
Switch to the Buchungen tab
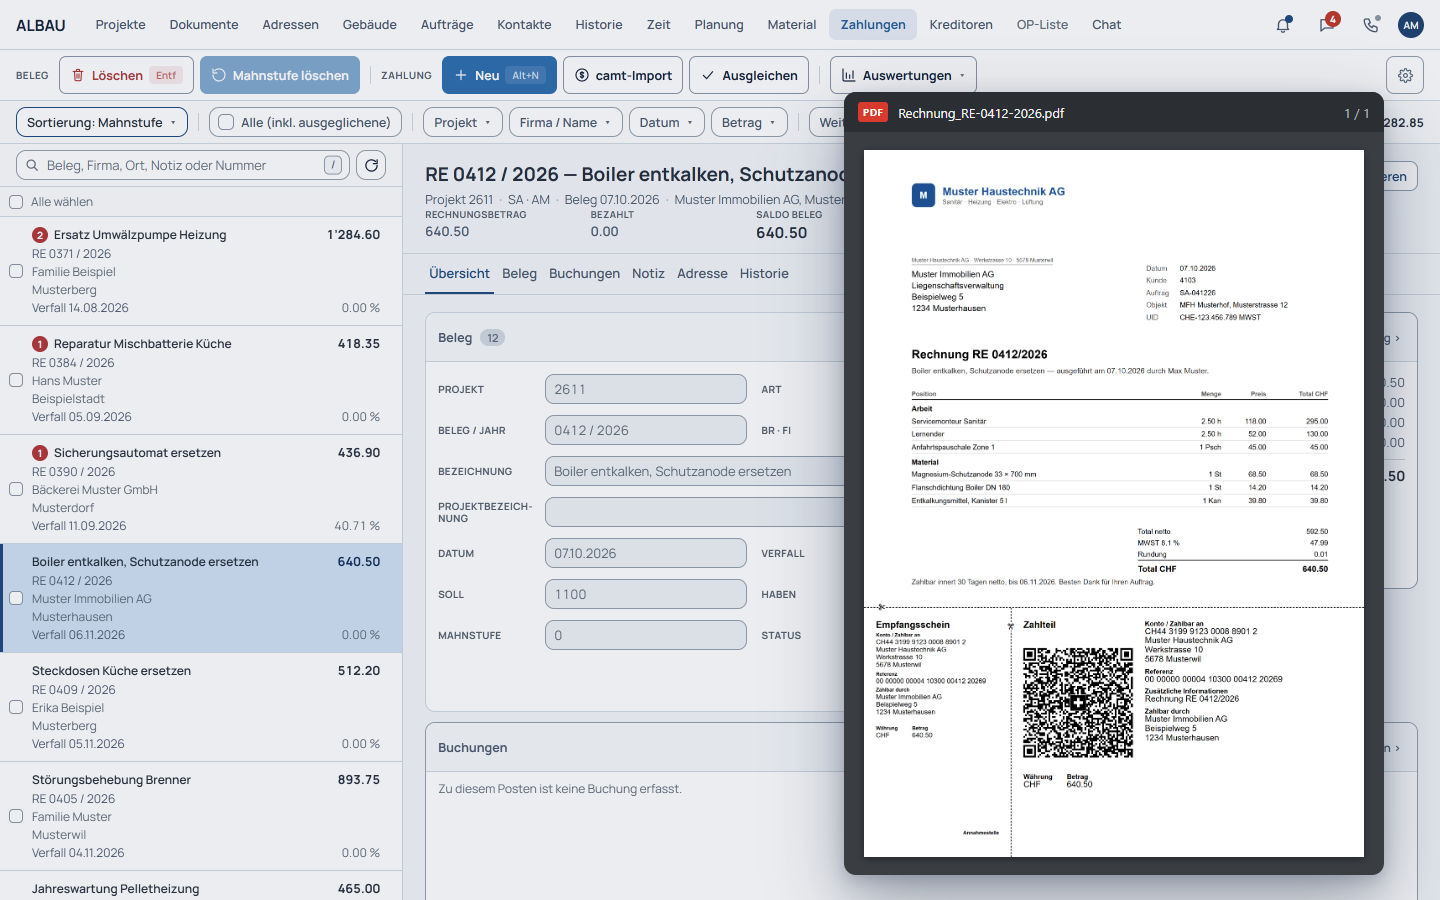coord(584,273)
